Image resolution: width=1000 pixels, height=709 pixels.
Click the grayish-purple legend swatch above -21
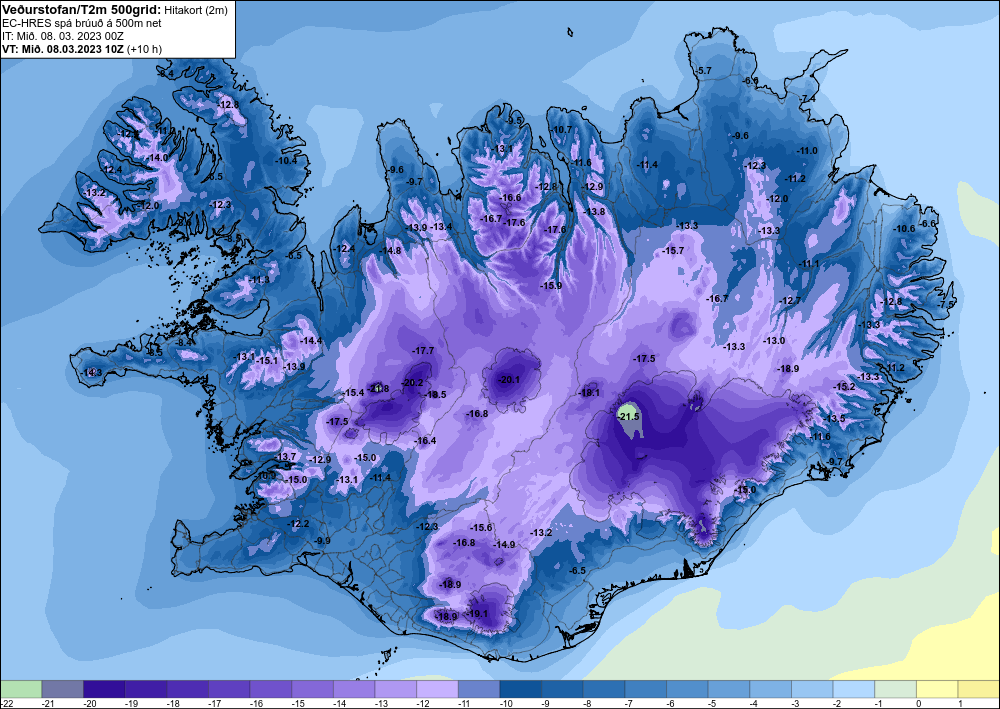coord(62,689)
